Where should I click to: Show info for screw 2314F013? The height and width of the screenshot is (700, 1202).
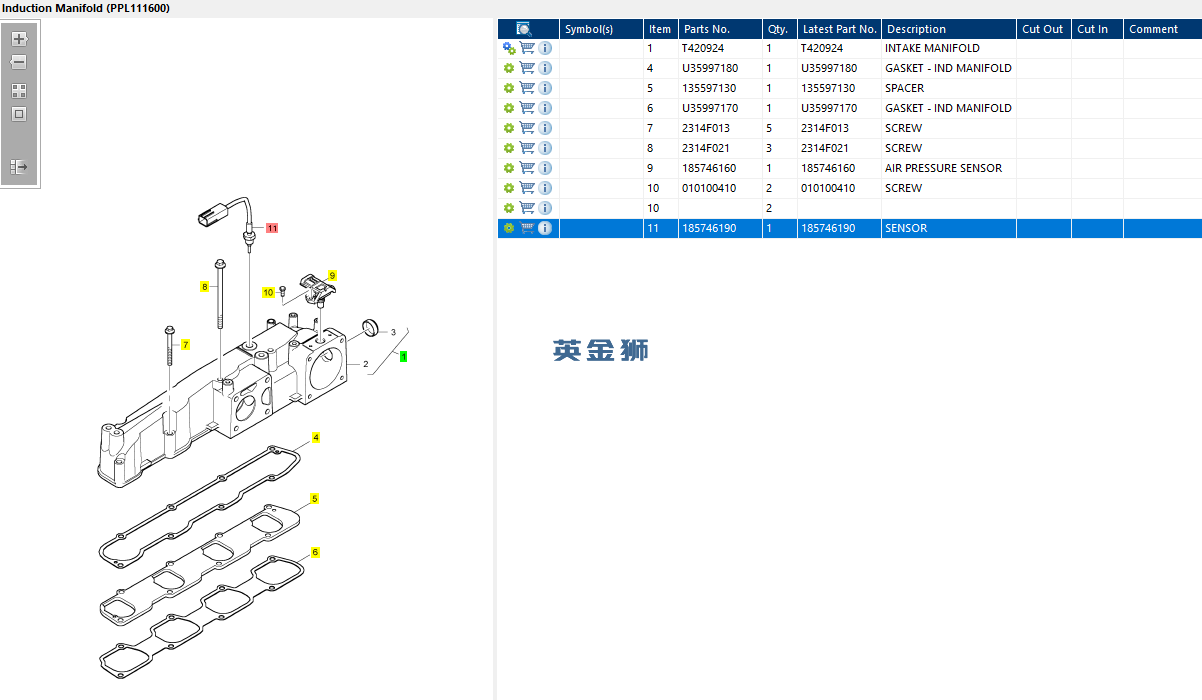(545, 128)
